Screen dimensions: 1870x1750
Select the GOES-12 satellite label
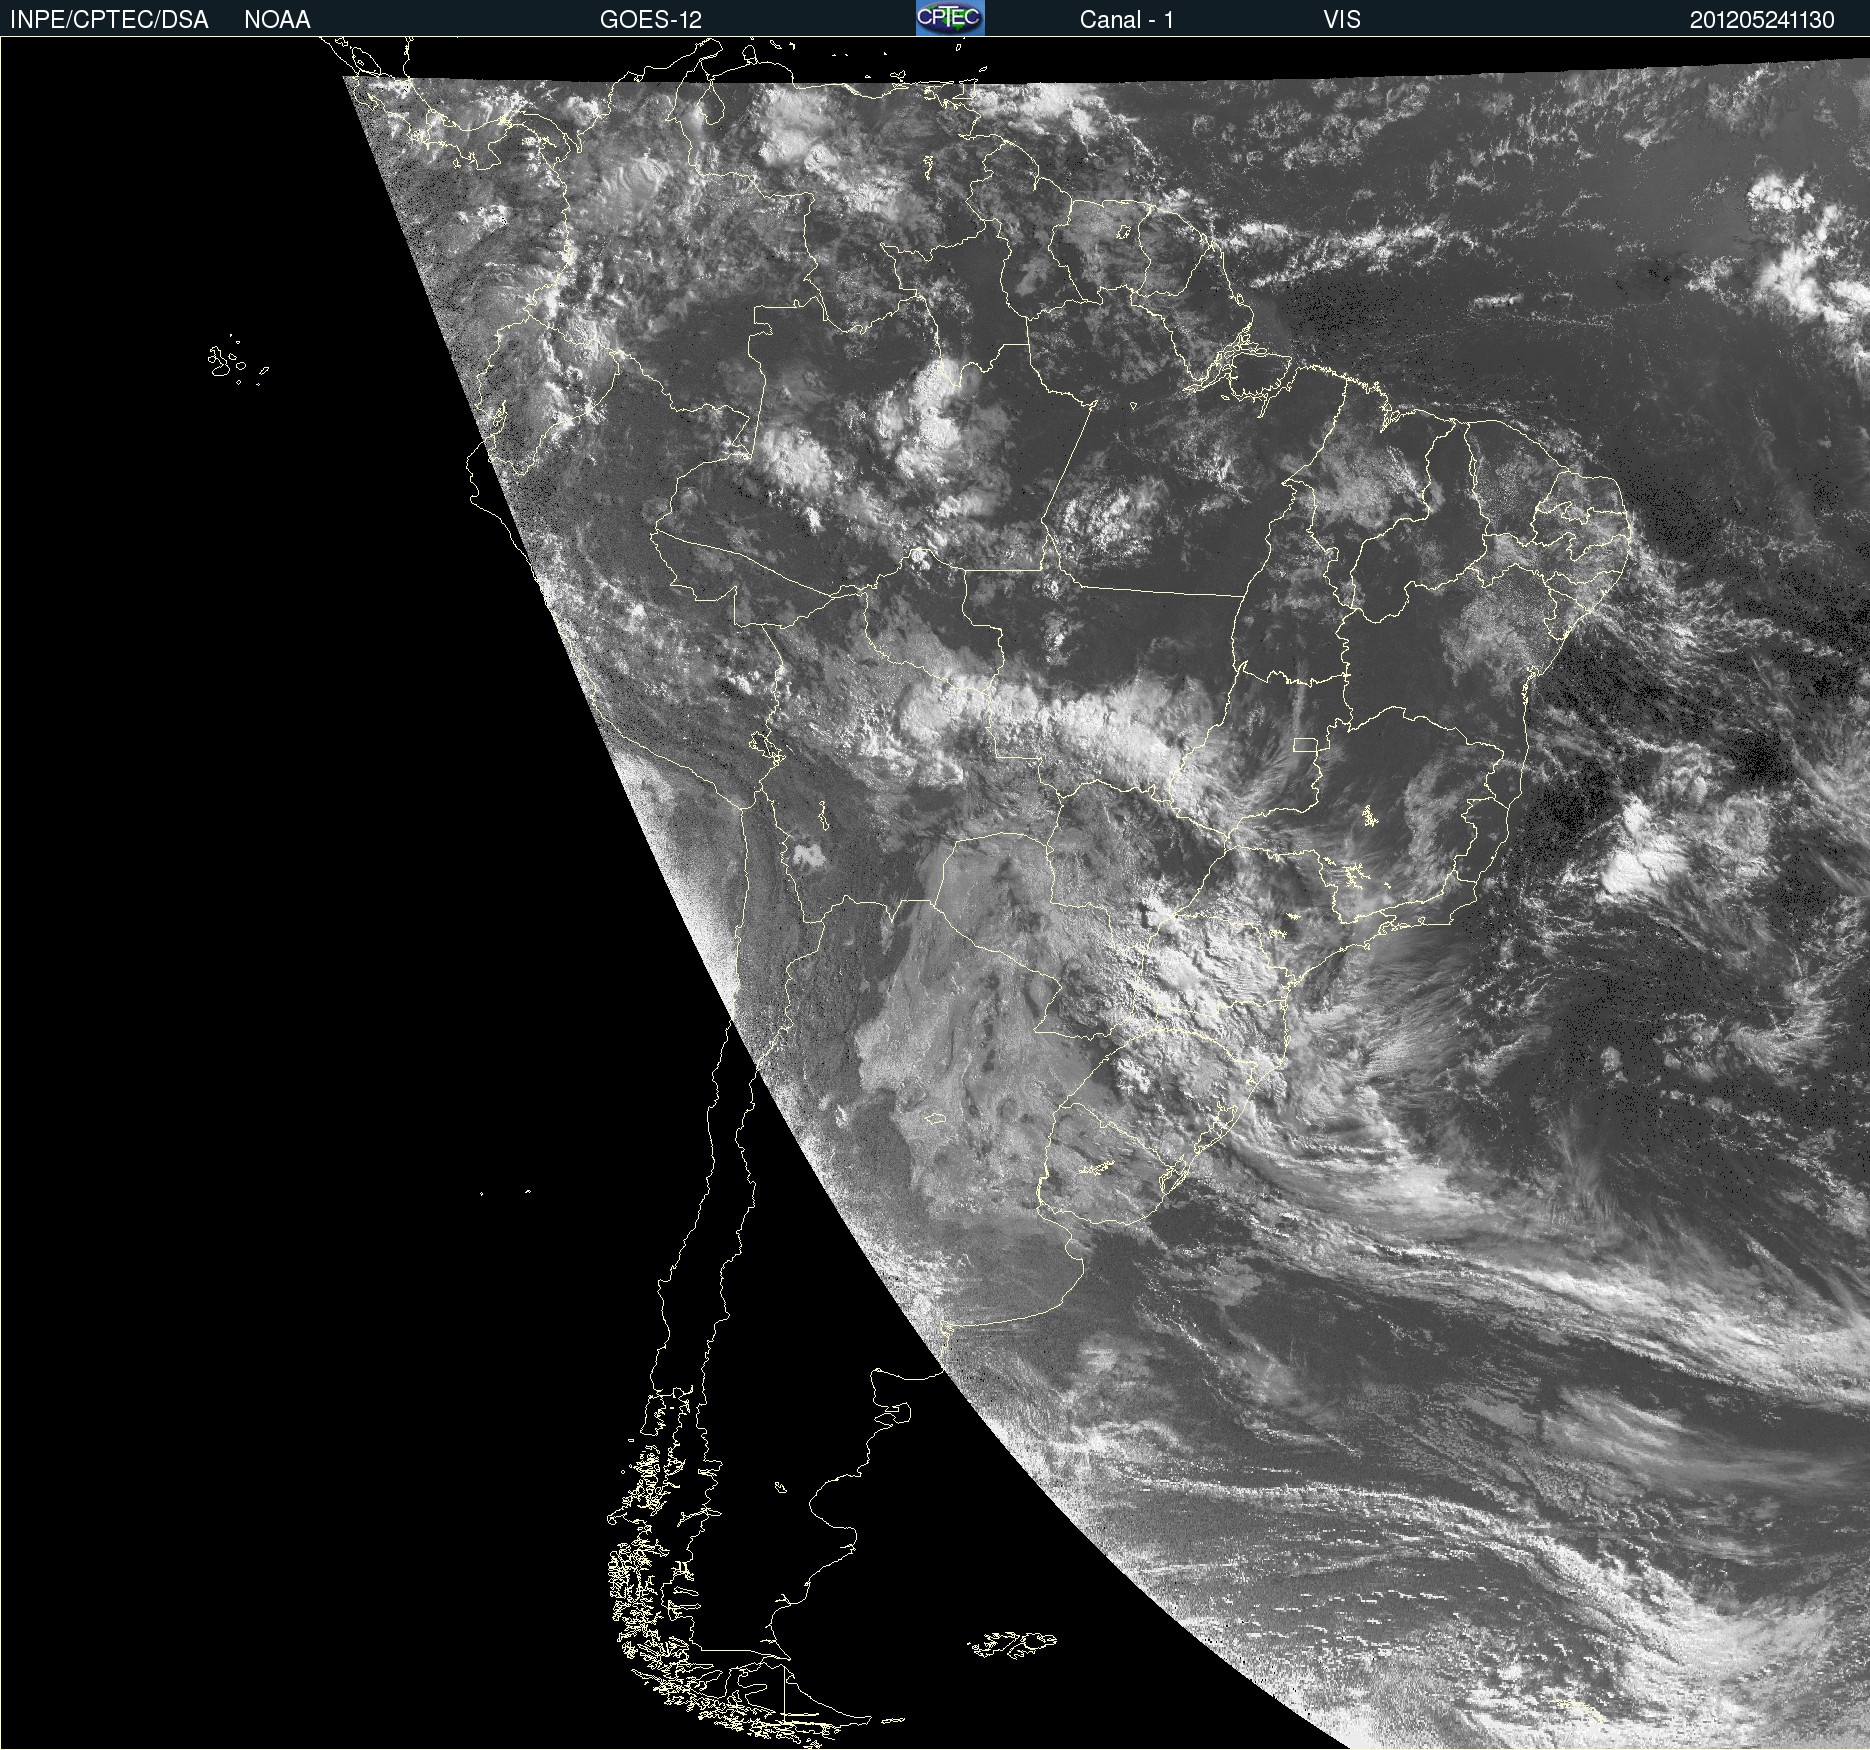pyautogui.click(x=650, y=19)
